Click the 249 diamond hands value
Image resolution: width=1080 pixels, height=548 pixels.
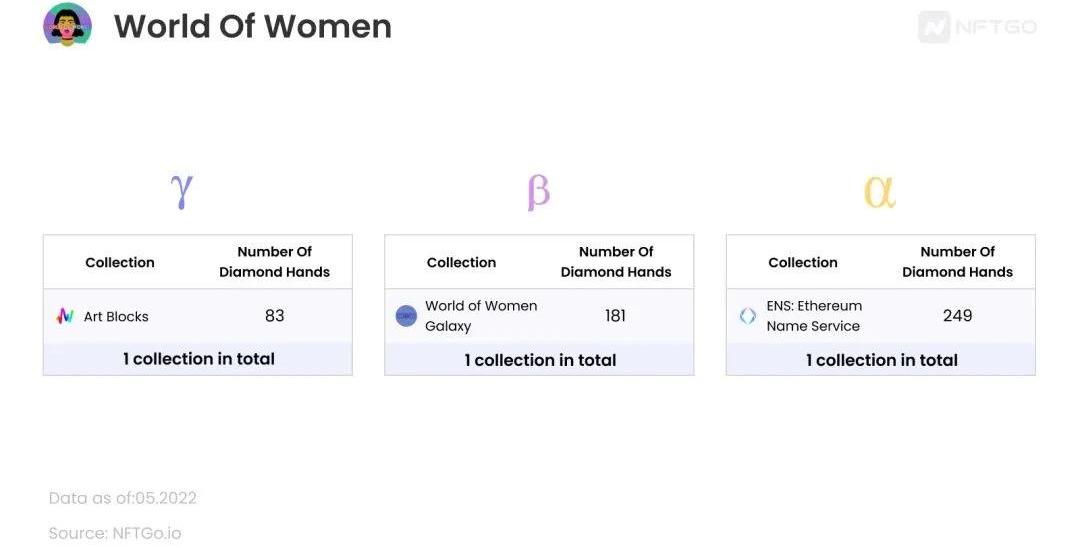(x=957, y=316)
